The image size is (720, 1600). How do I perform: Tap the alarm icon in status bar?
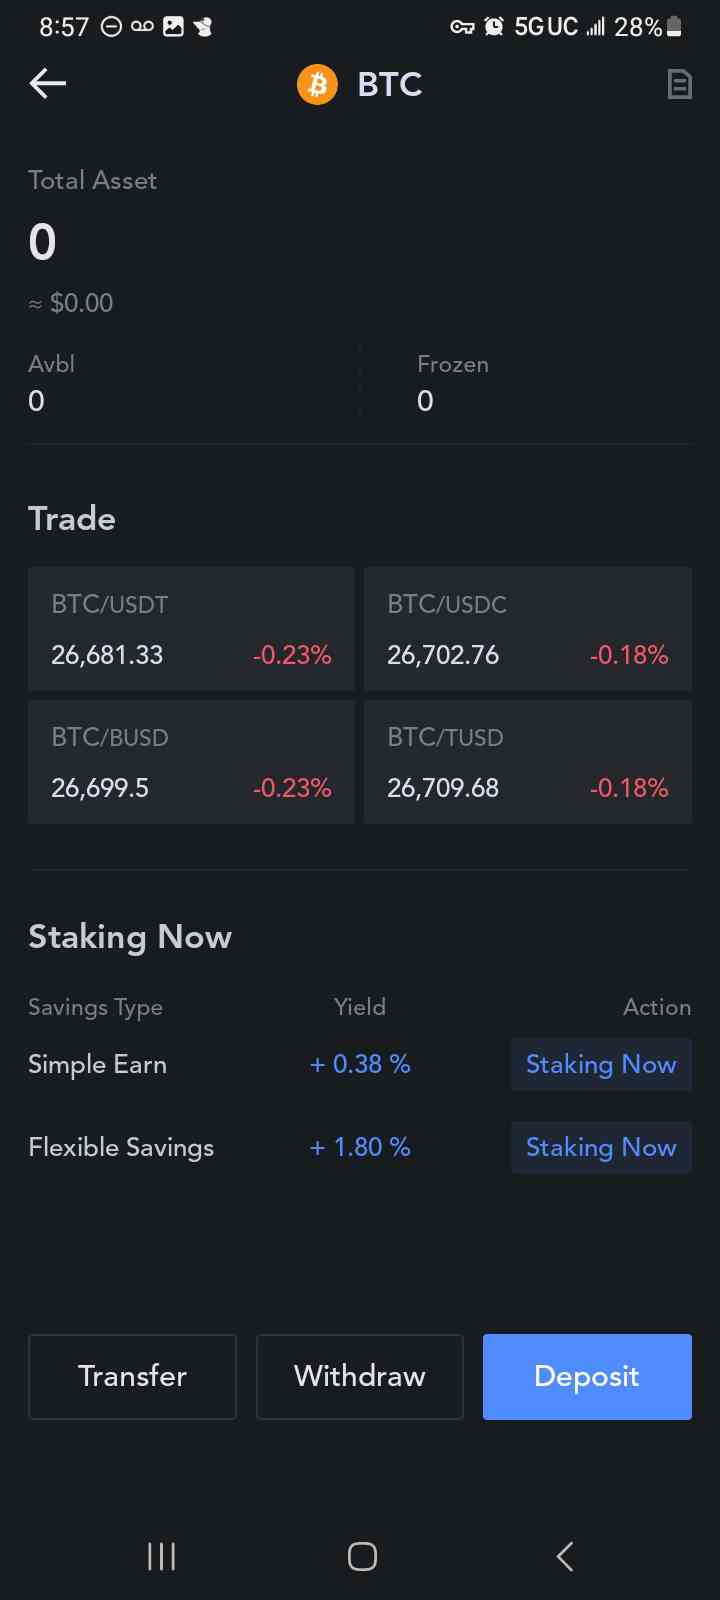pyautogui.click(x=493, y=27)
